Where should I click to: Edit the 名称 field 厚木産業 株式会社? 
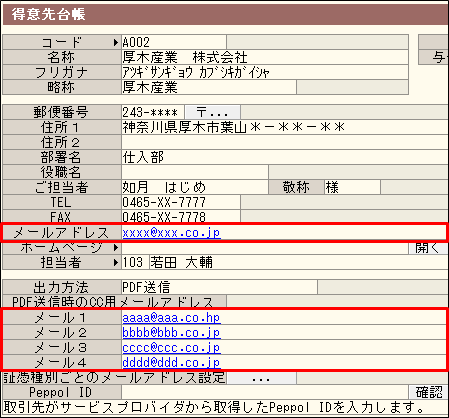coord(265,57)
